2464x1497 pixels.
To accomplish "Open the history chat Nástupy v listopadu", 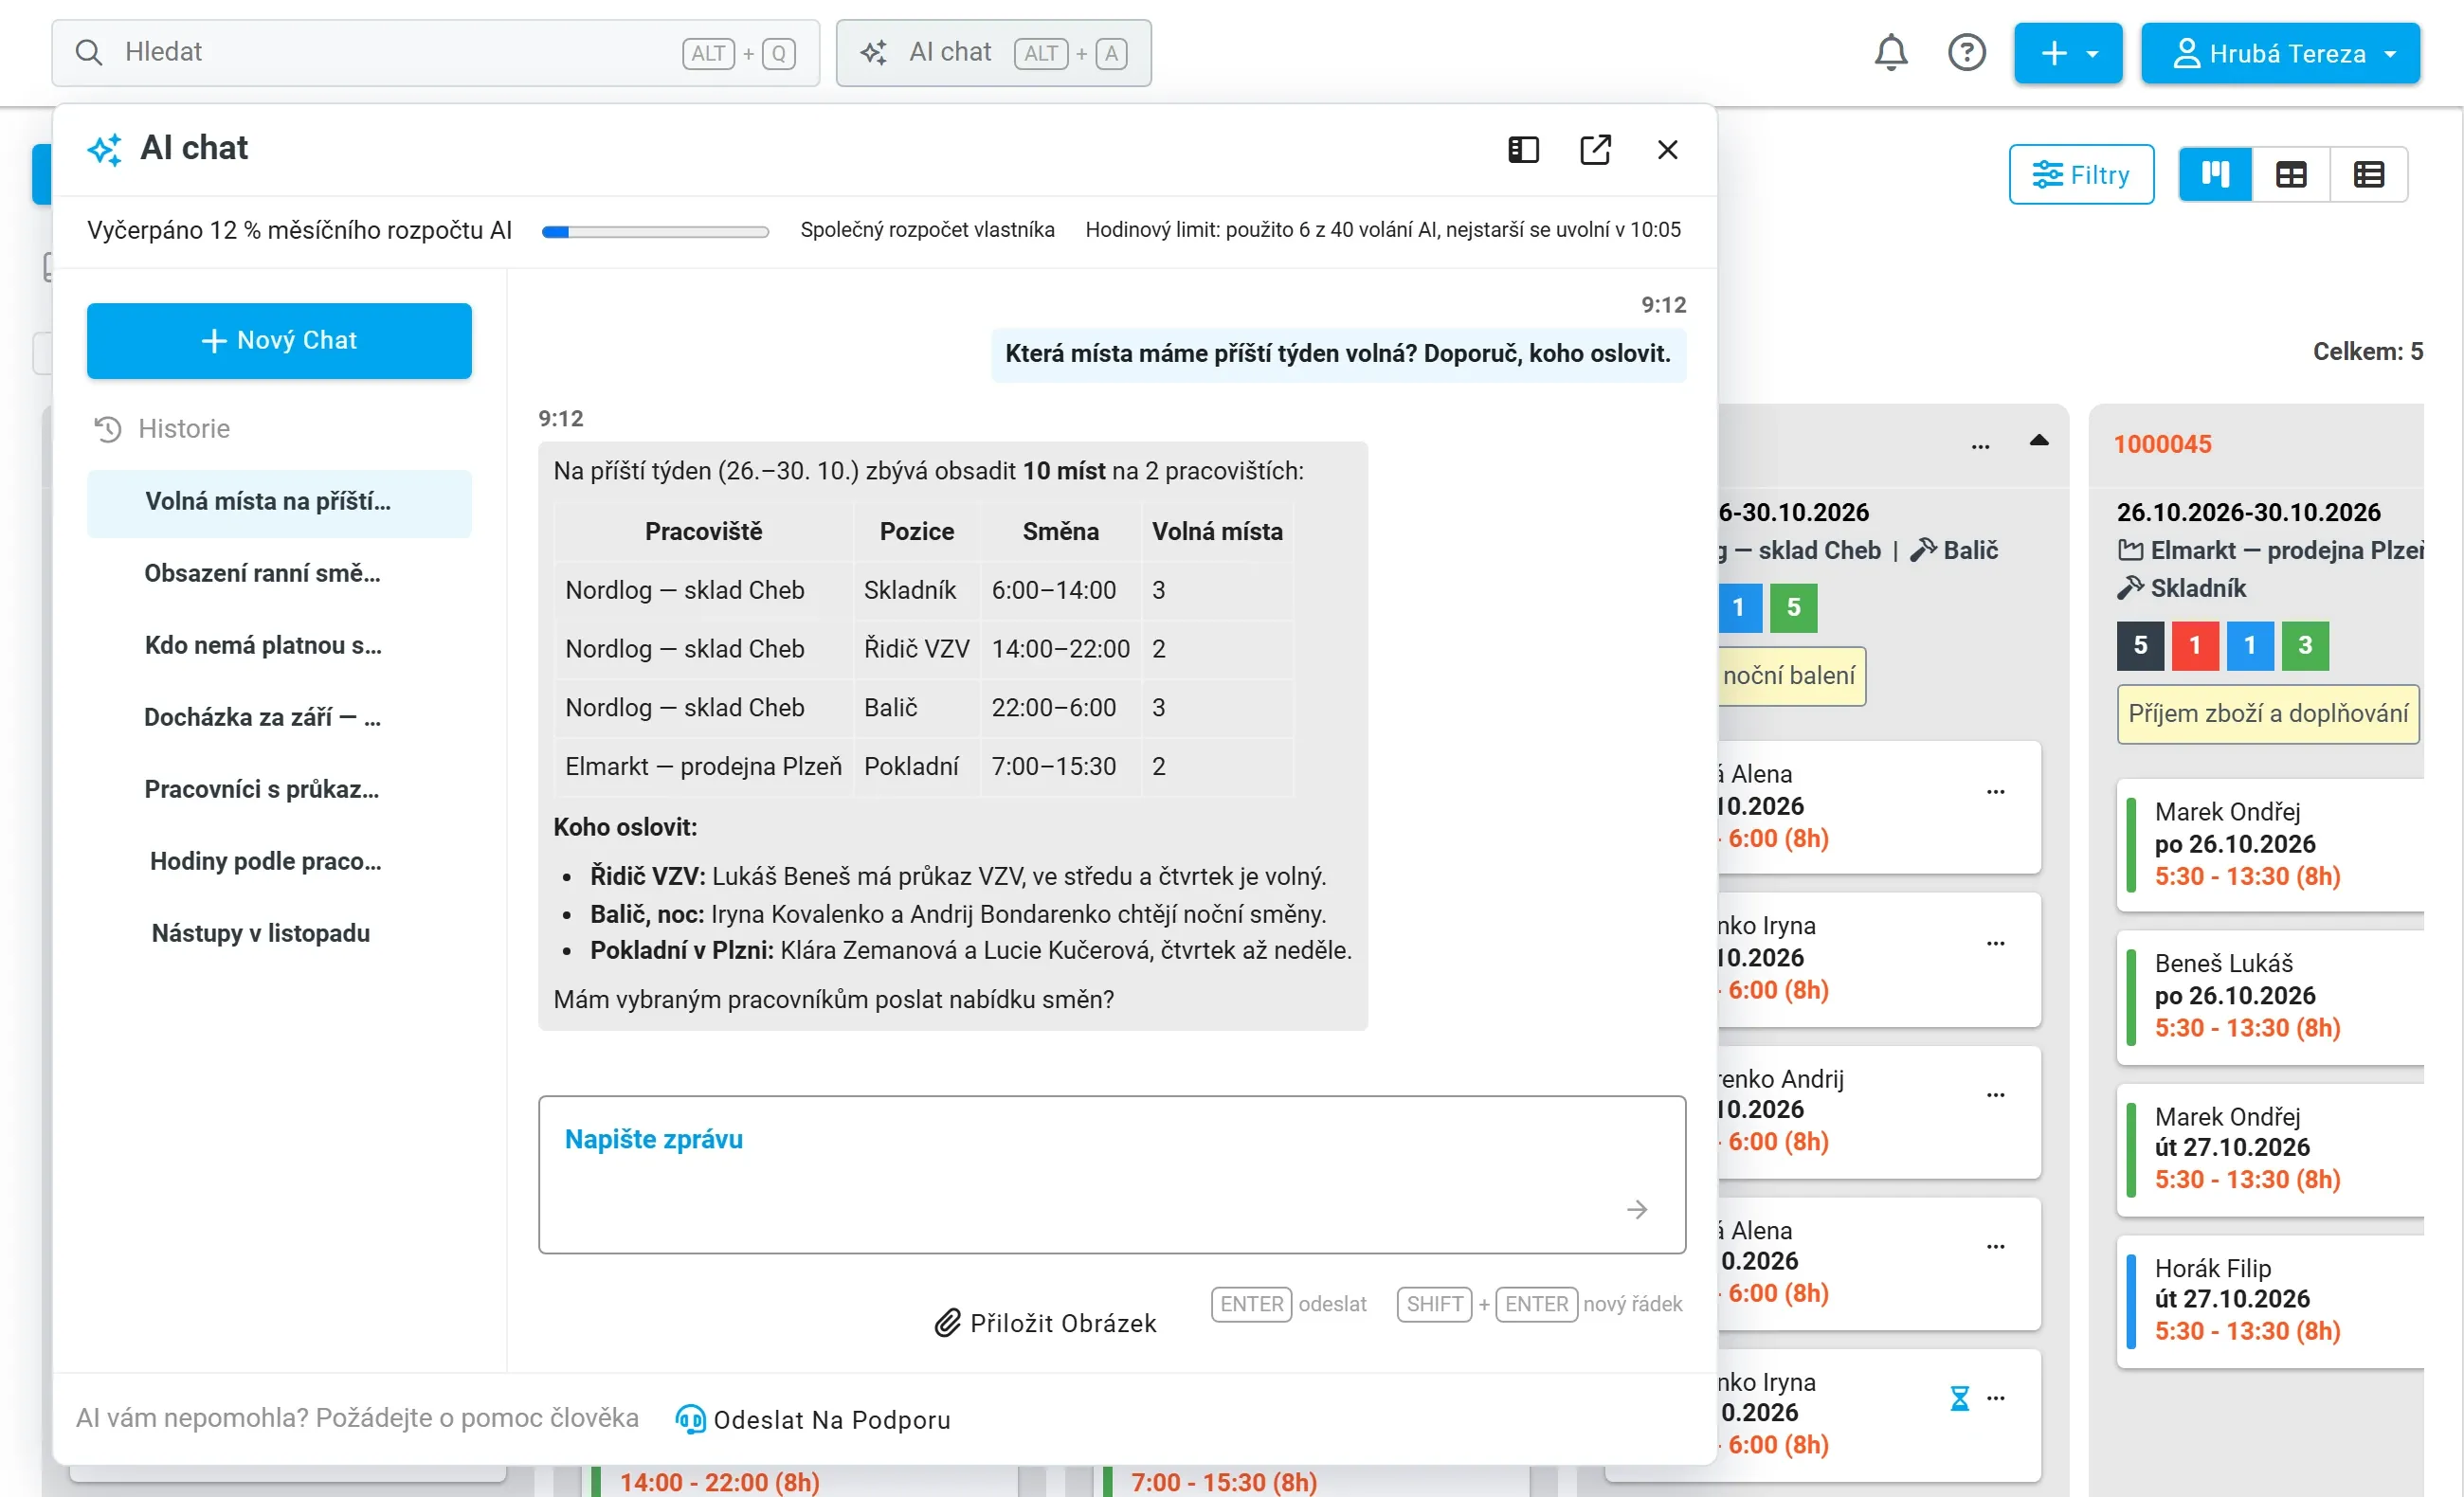I will pyautogui.click(x=279, y=934).
